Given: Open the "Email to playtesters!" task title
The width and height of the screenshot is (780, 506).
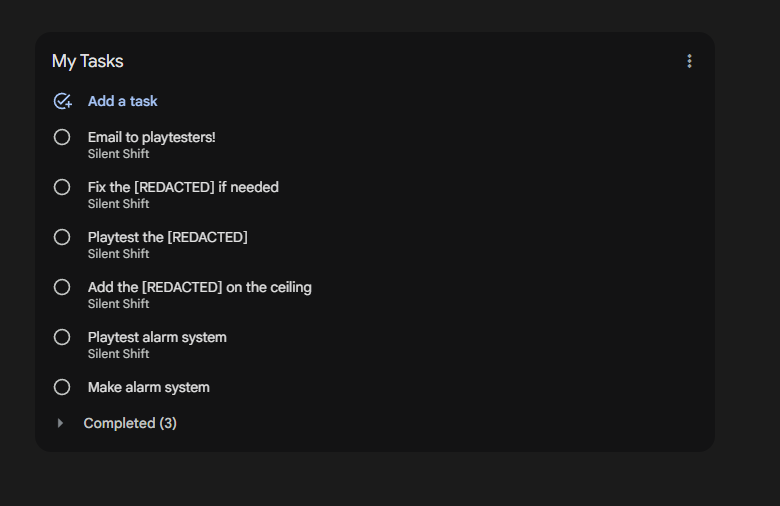Looking at the screenshot, I should pos(151,137).
